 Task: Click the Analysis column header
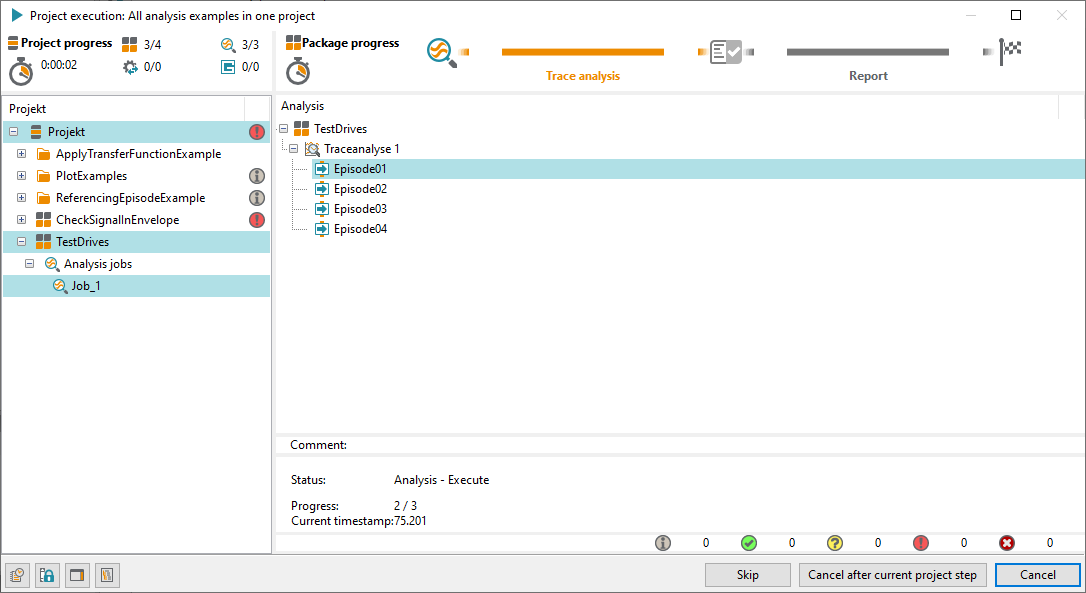(x=668, y=106)
